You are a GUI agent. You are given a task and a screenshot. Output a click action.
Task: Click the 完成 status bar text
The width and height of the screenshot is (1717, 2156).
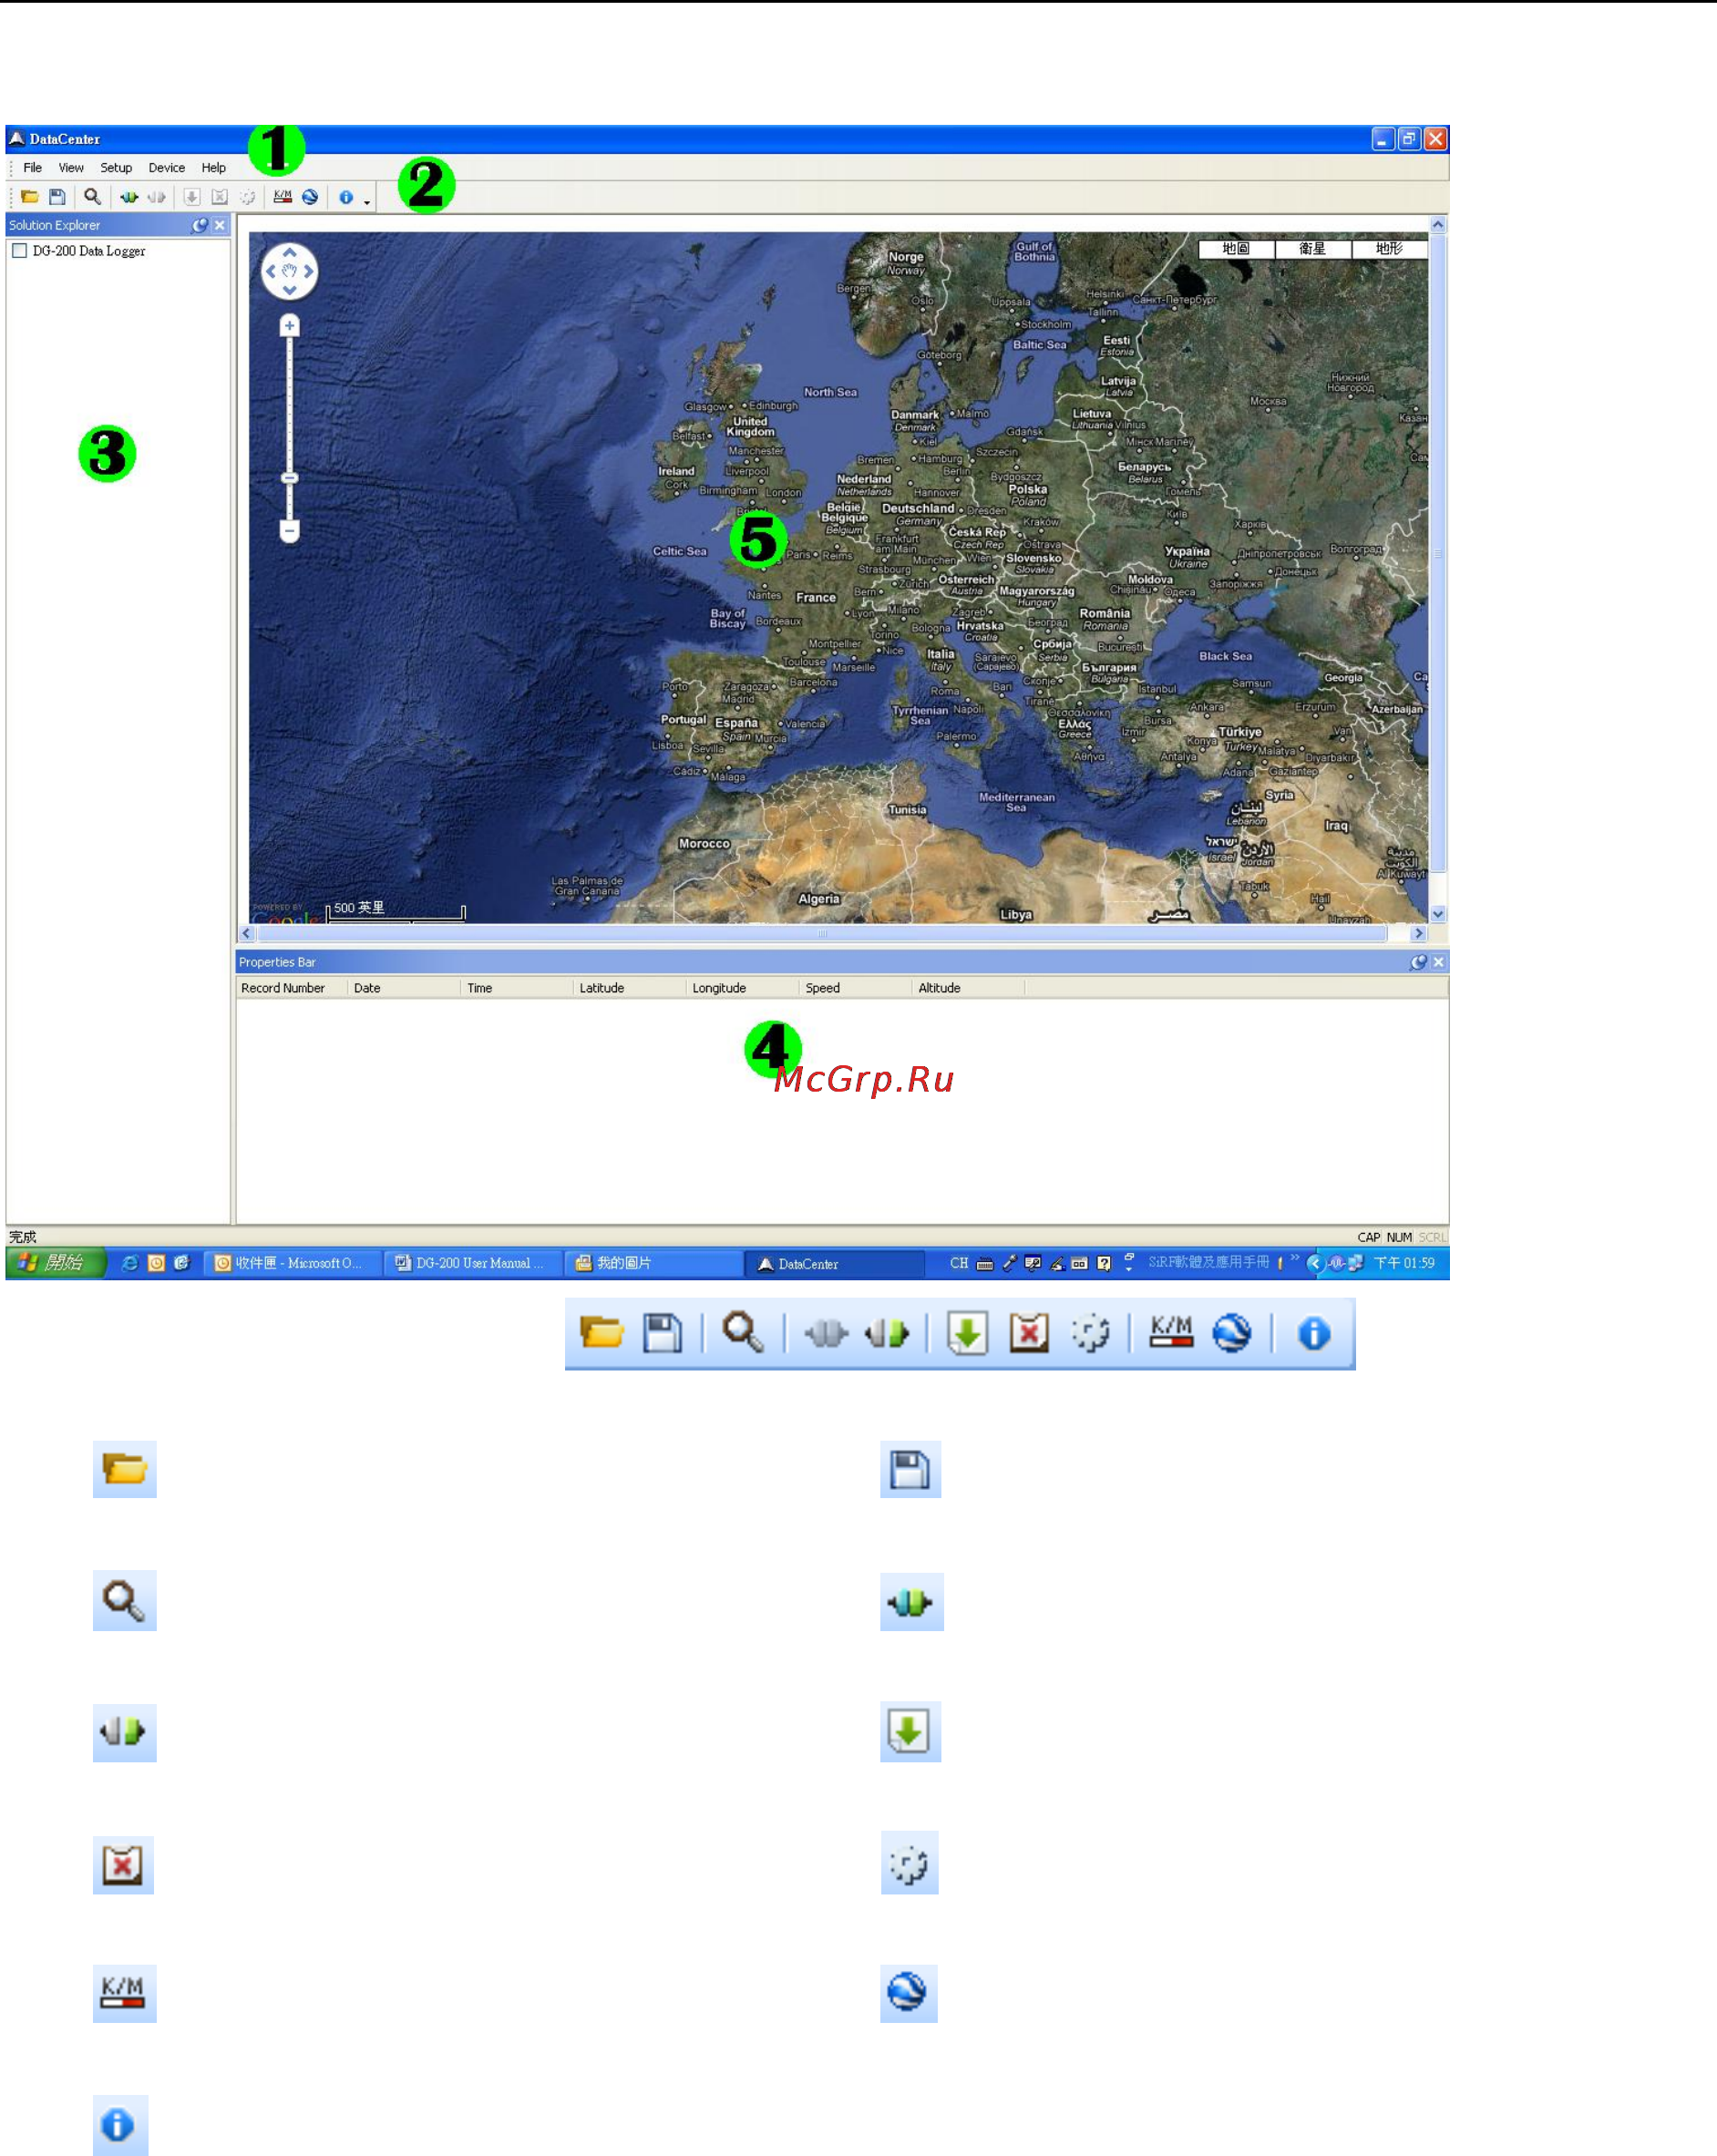click(x=23, y=1237)
